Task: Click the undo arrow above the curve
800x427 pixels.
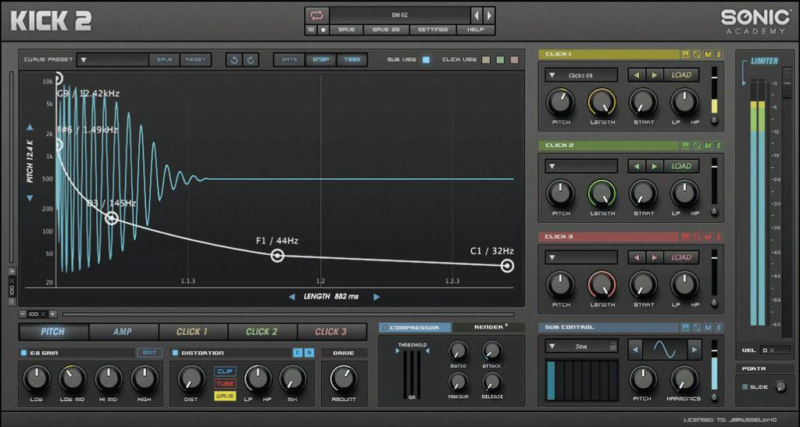Action: 233,60
